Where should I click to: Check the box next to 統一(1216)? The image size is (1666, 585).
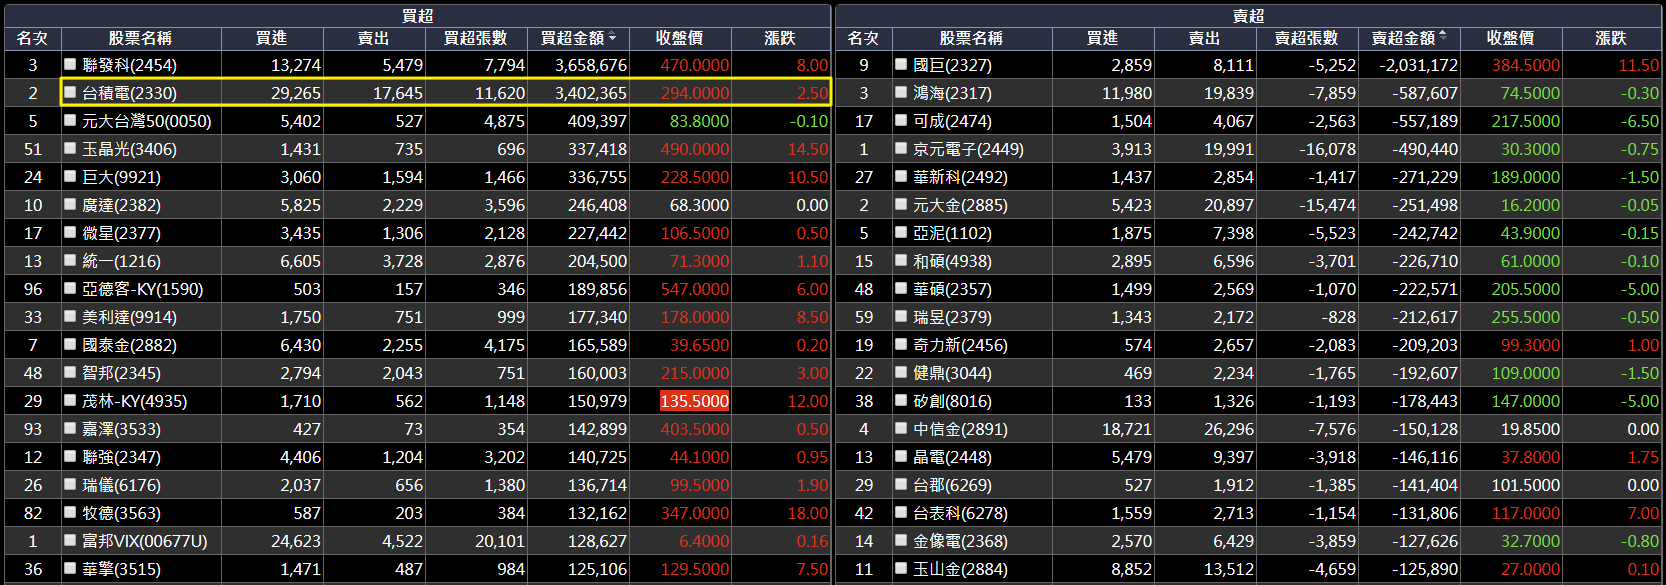(70, 260)
